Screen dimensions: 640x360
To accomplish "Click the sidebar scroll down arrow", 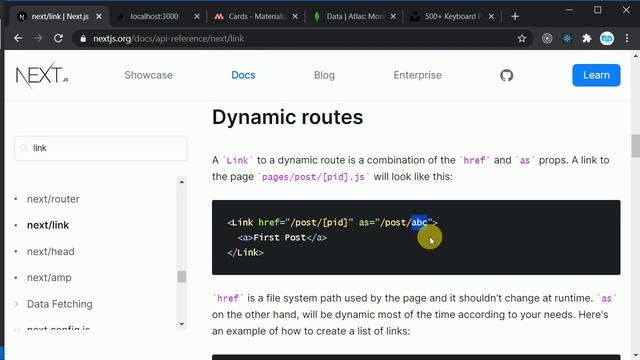I will point(182,324).
